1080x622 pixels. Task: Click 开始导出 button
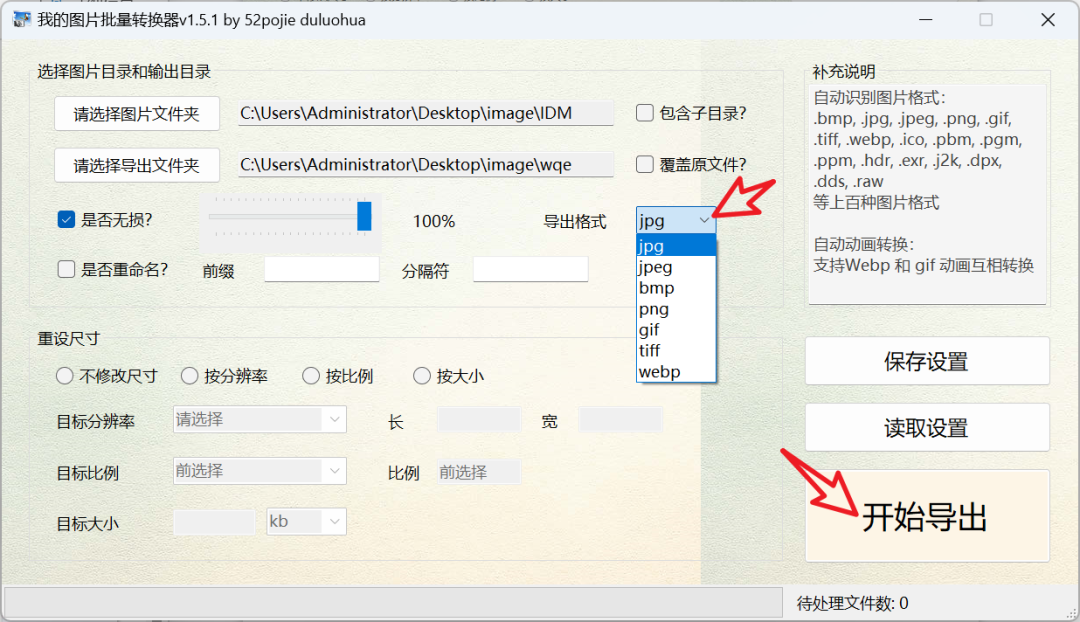coord(927,516)
